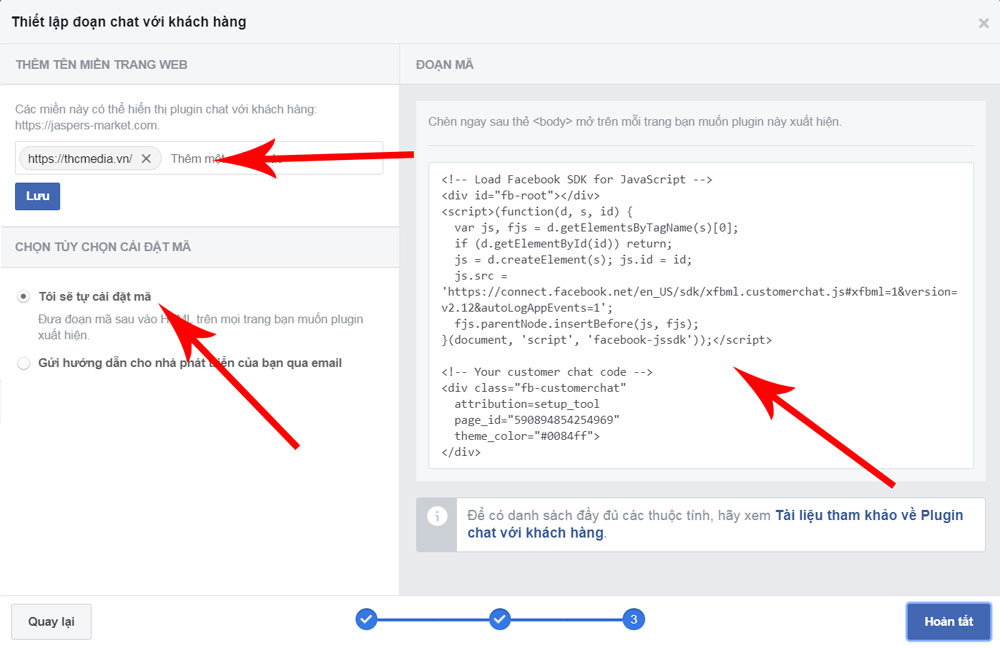Image resolution: width=1000 pixels, height=648 pixels.
Task: Click the Load Facebook SDK comment line
Action: (x=577, y=179)
